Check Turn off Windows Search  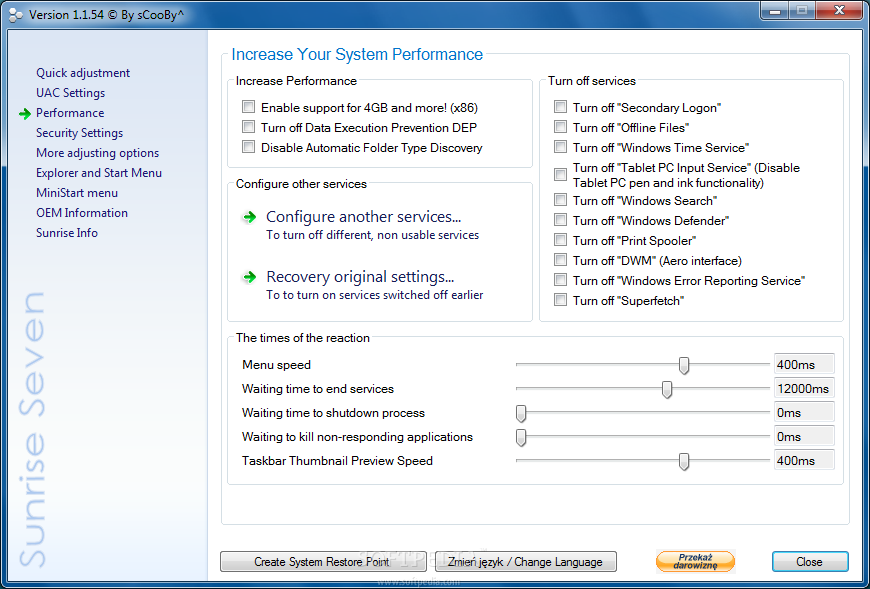pyautogui.click(x=560, y=200)
